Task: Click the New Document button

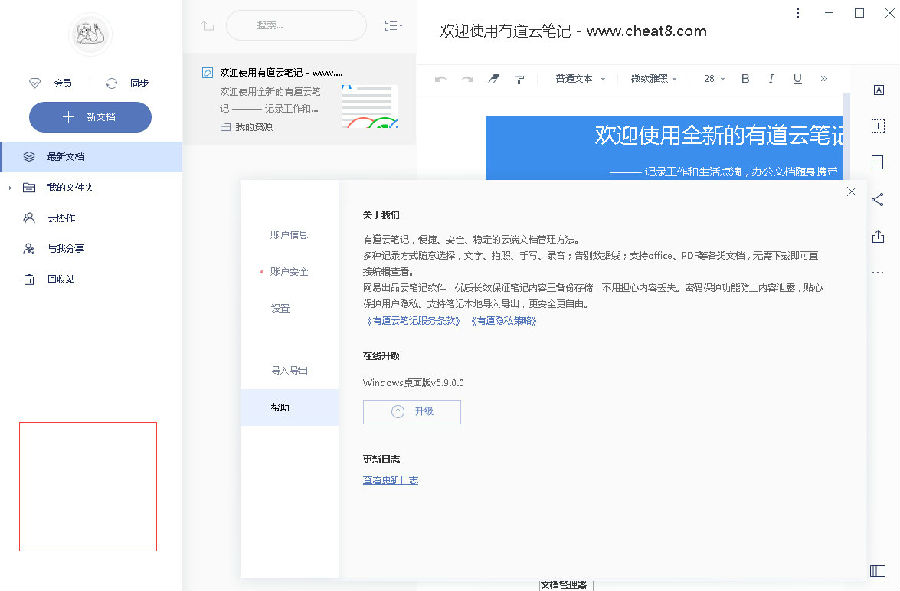Action: point(91,117)
